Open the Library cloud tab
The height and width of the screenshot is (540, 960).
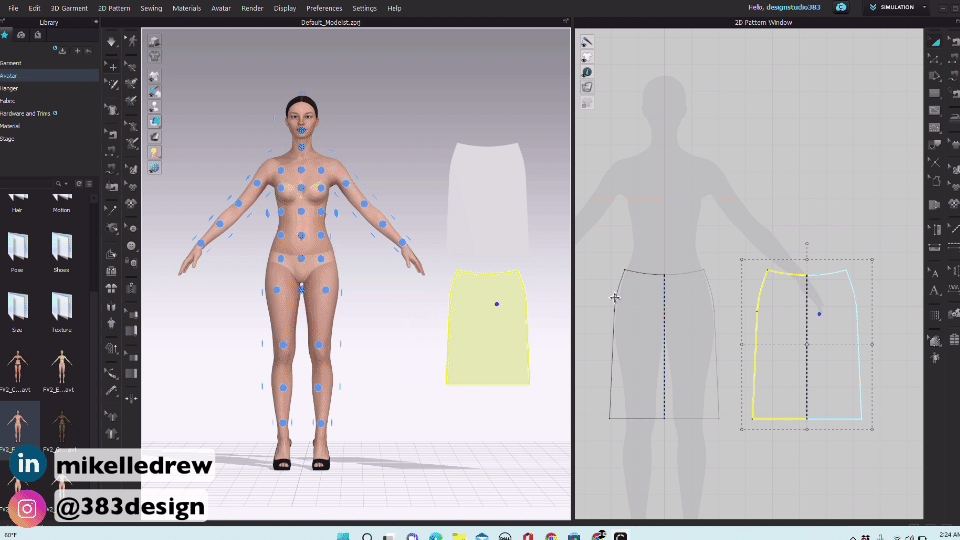tap(21, 35)
